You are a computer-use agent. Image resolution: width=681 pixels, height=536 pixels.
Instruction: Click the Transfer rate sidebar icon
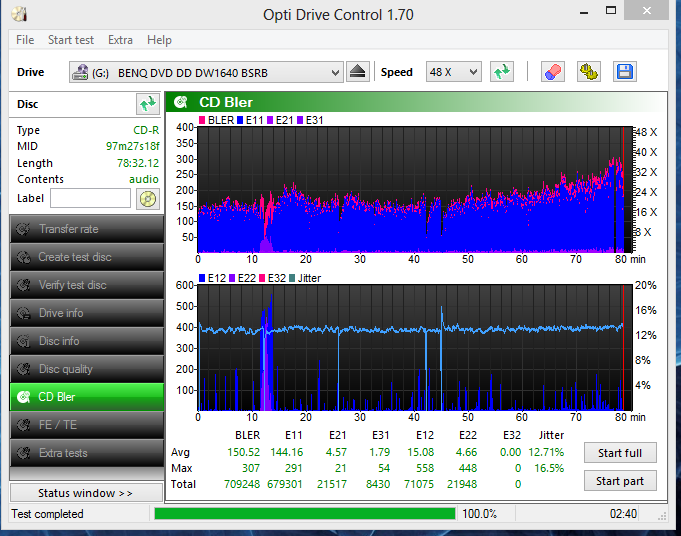click(x=23, y=229)
